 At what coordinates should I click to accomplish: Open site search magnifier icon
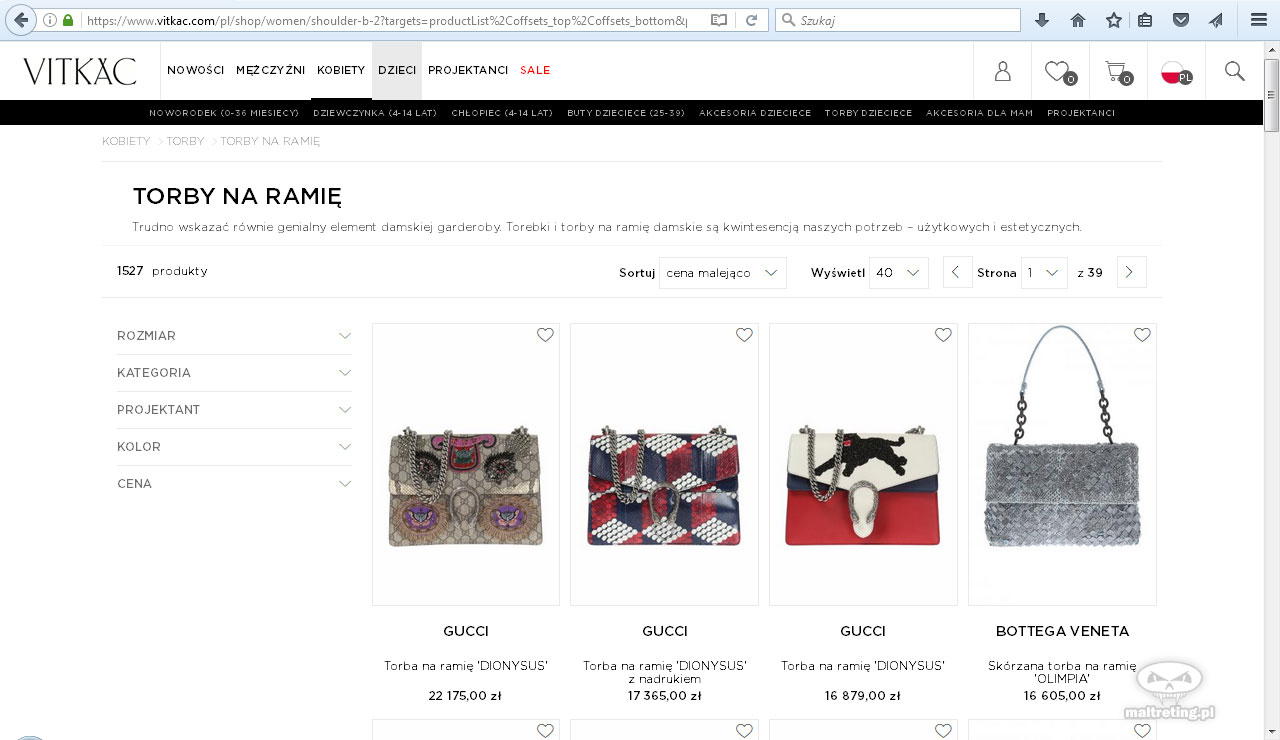(x=1235, y=71)
